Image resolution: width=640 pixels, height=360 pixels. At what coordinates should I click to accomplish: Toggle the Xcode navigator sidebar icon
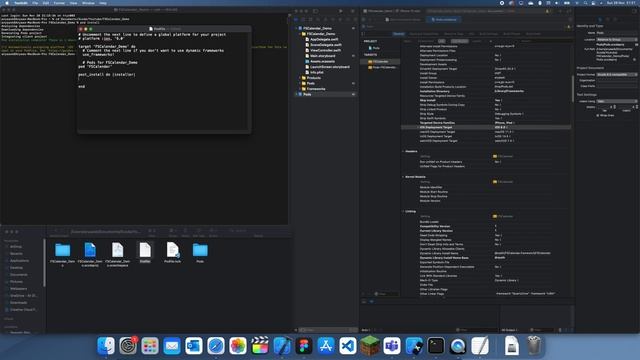coord(316,11)
